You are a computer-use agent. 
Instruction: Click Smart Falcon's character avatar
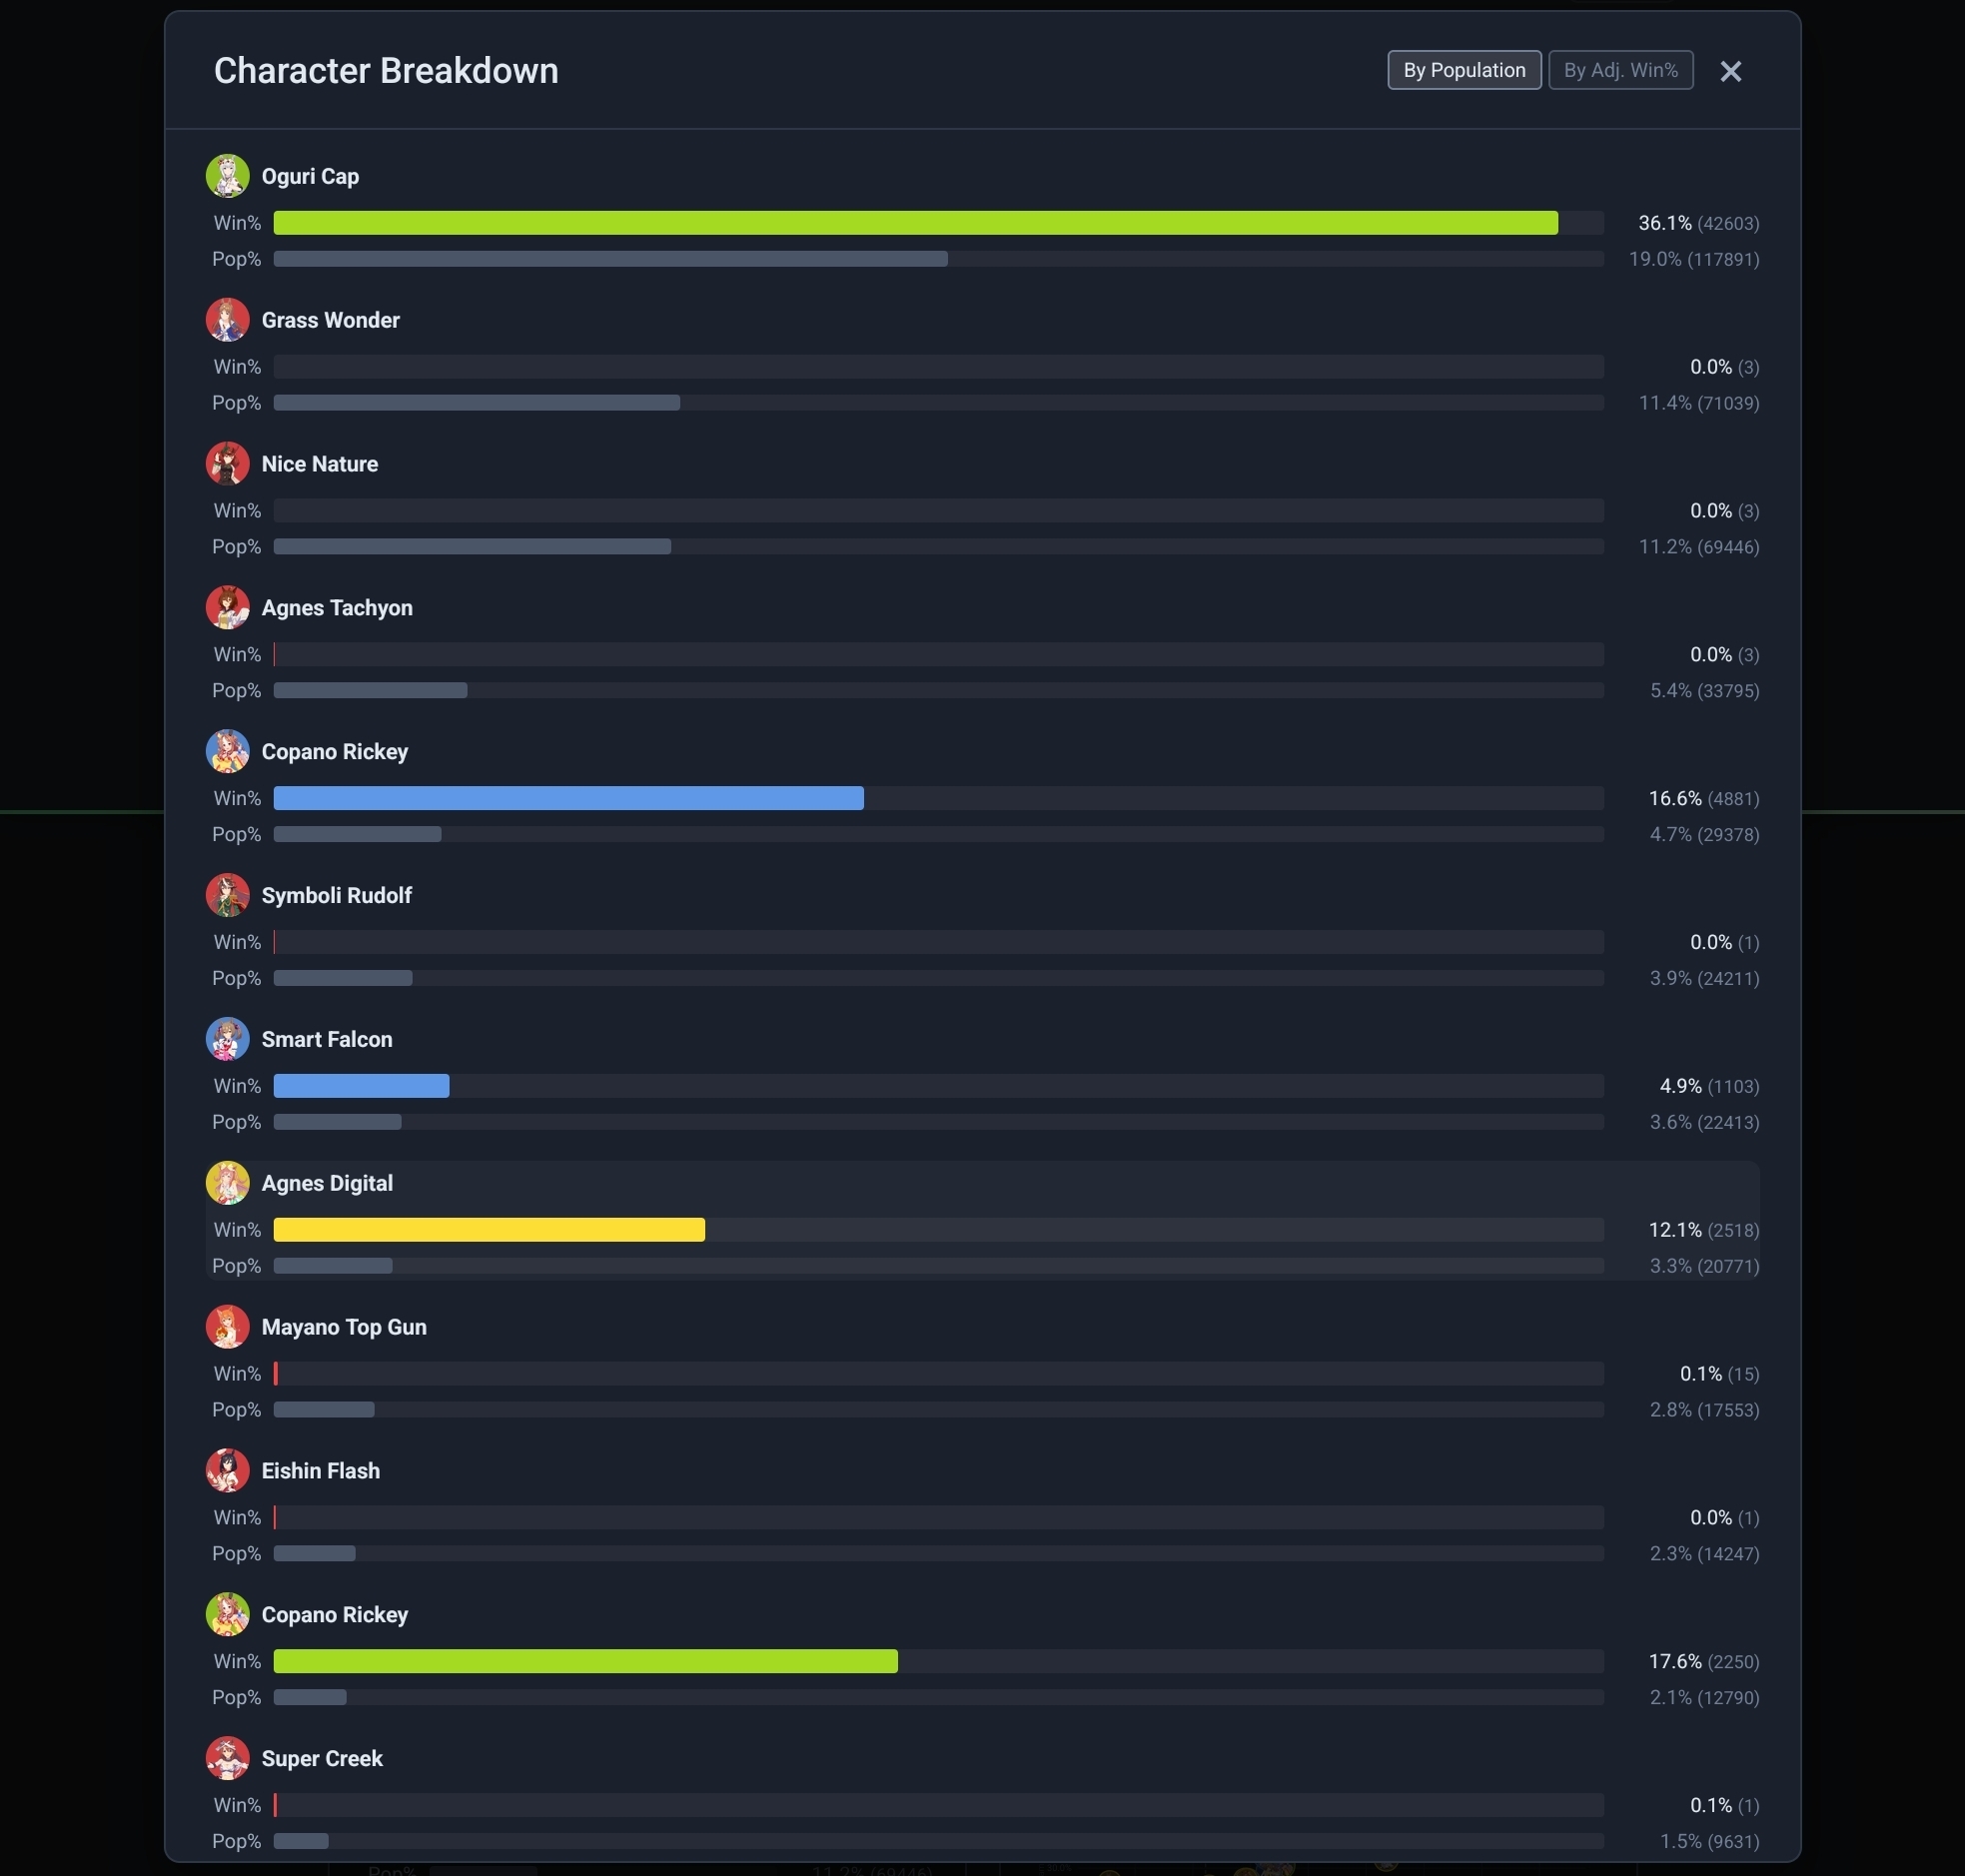[227, 1040]
